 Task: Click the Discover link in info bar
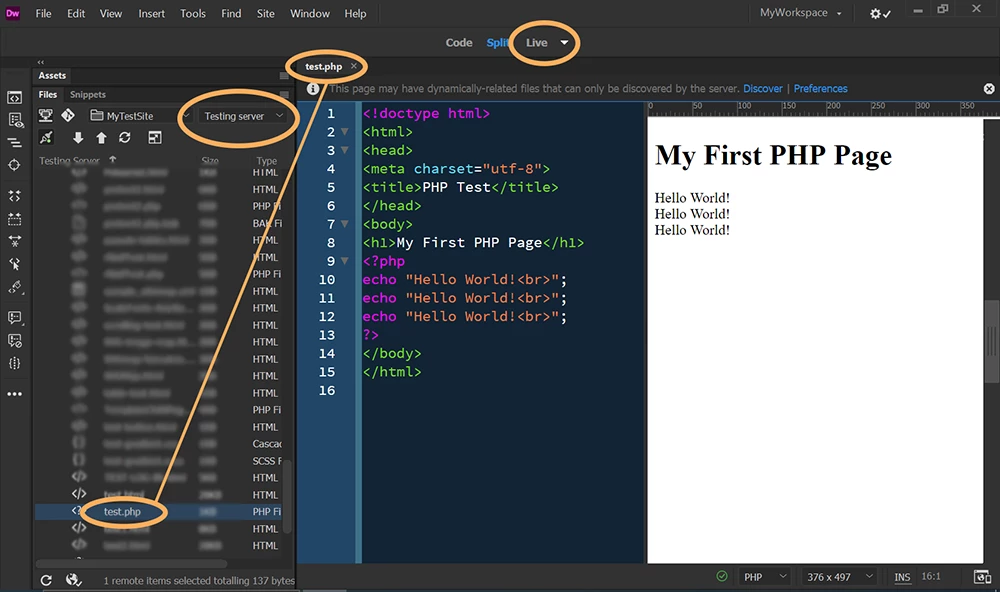pos(763,89)
